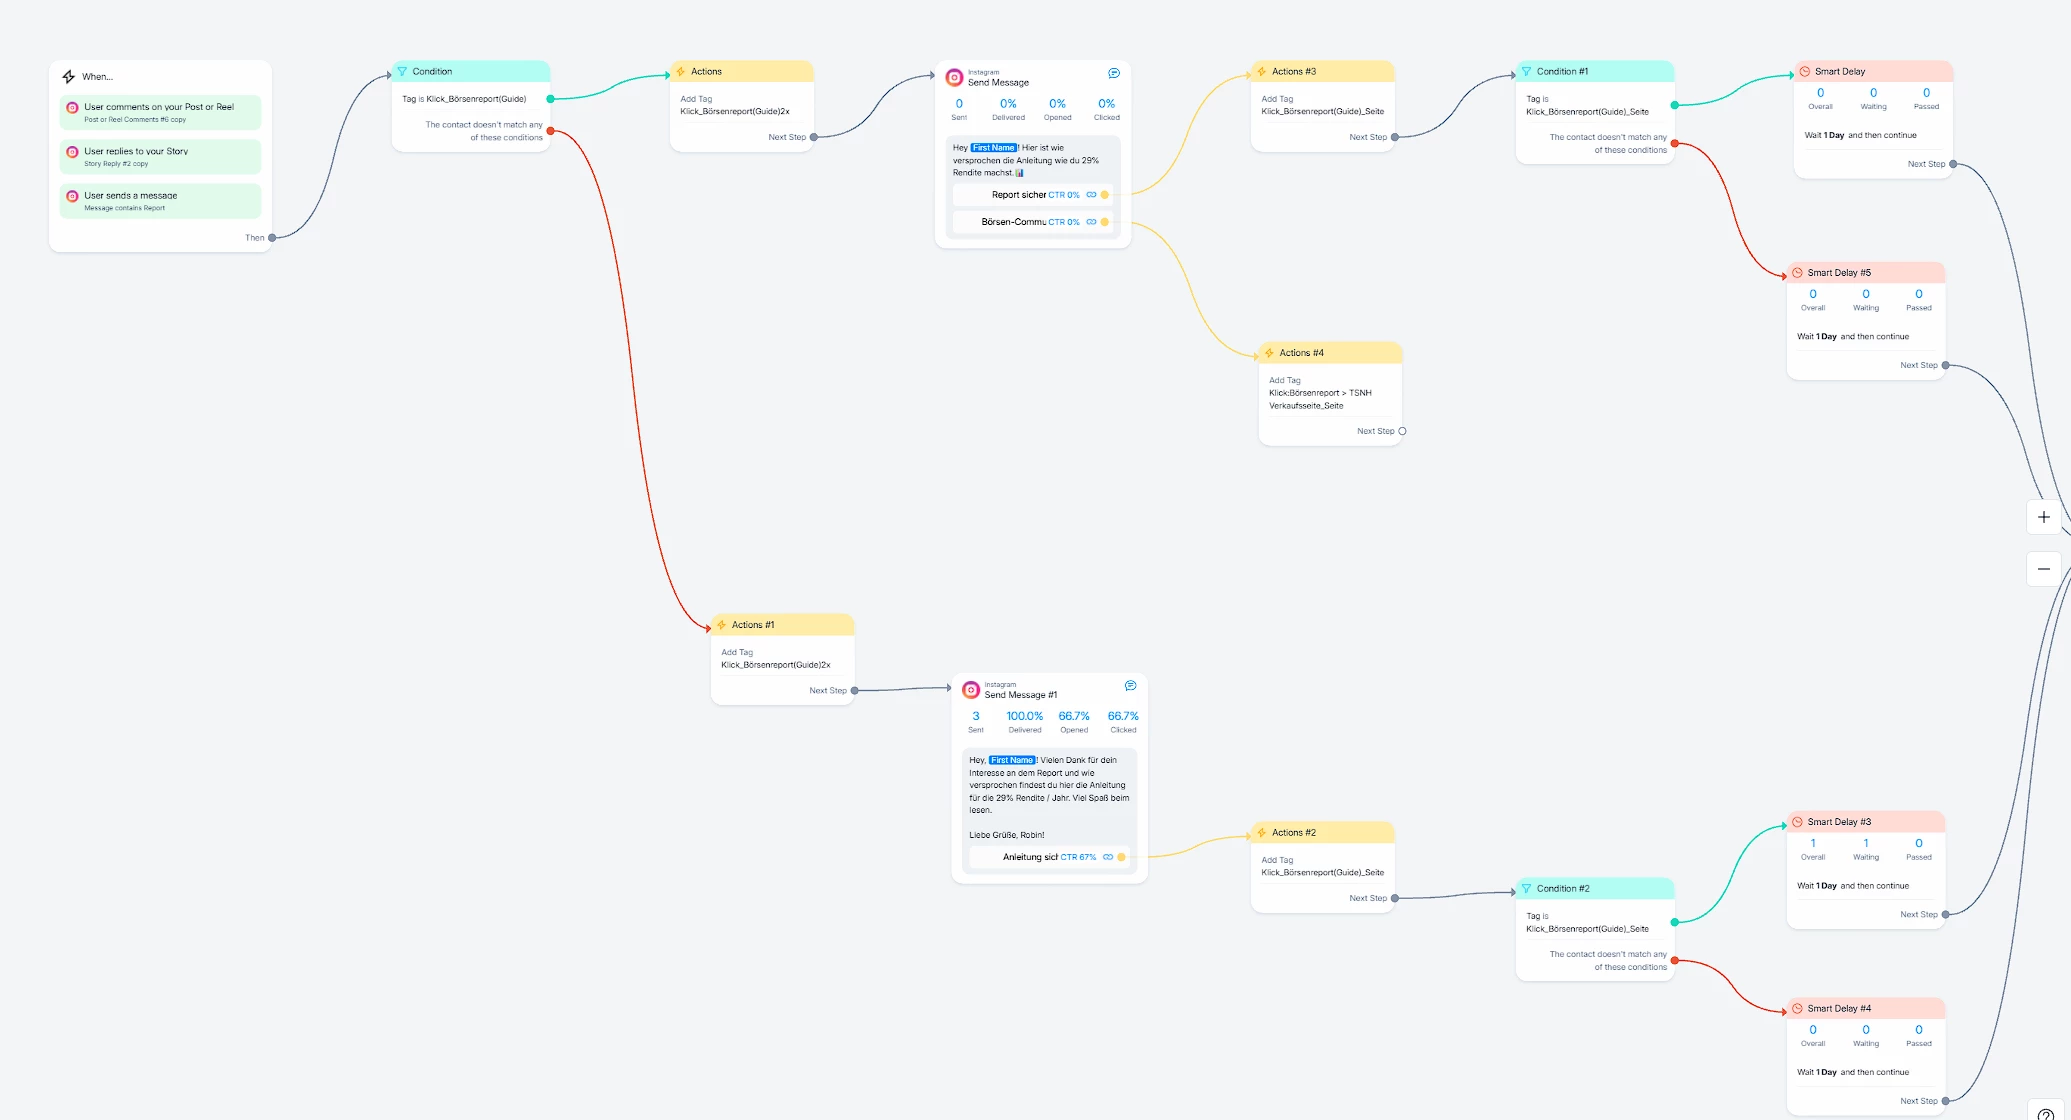Click Next Step connector on Smart Delay #3

[x=1946, y=914]
